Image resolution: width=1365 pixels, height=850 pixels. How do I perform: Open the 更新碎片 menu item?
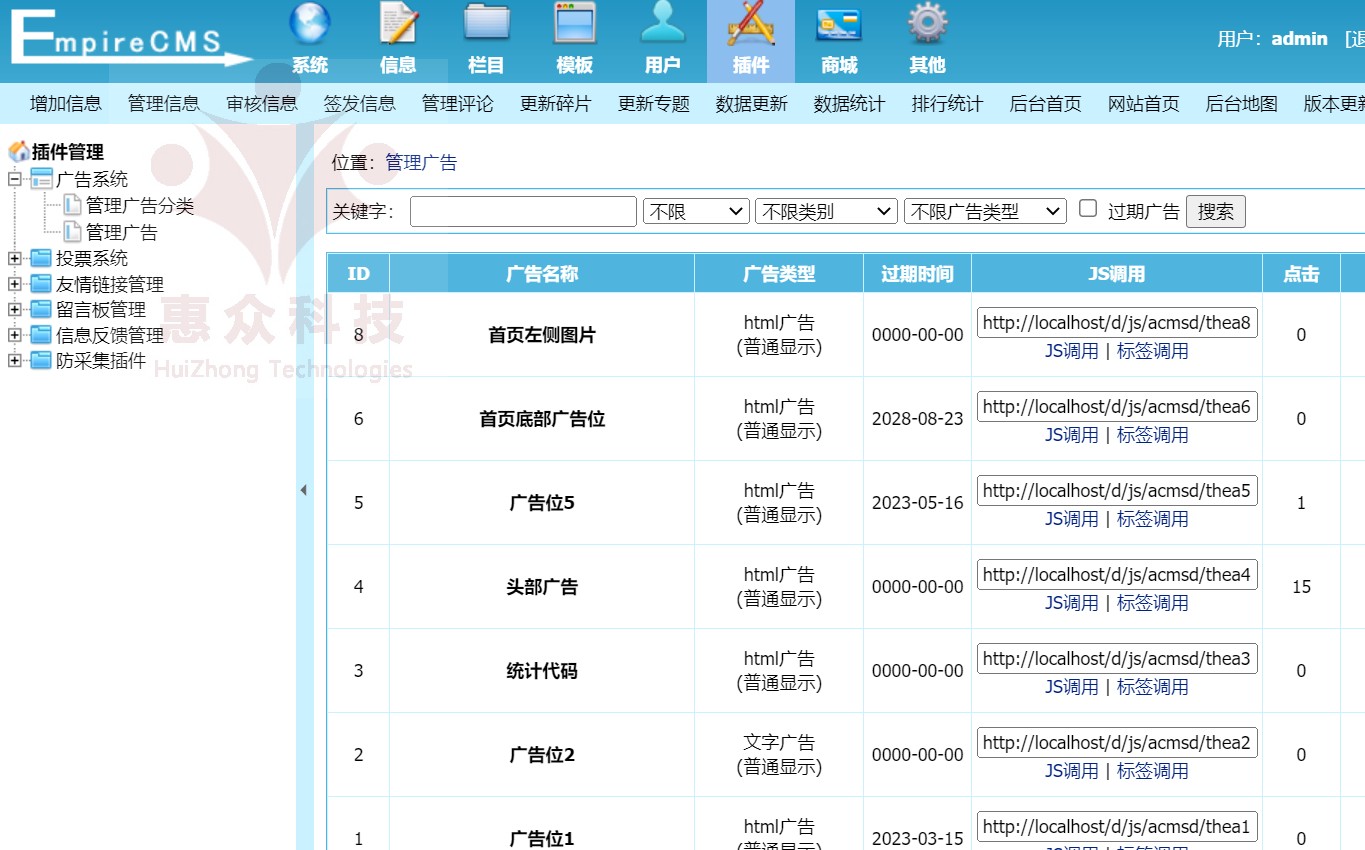(556, 104)
